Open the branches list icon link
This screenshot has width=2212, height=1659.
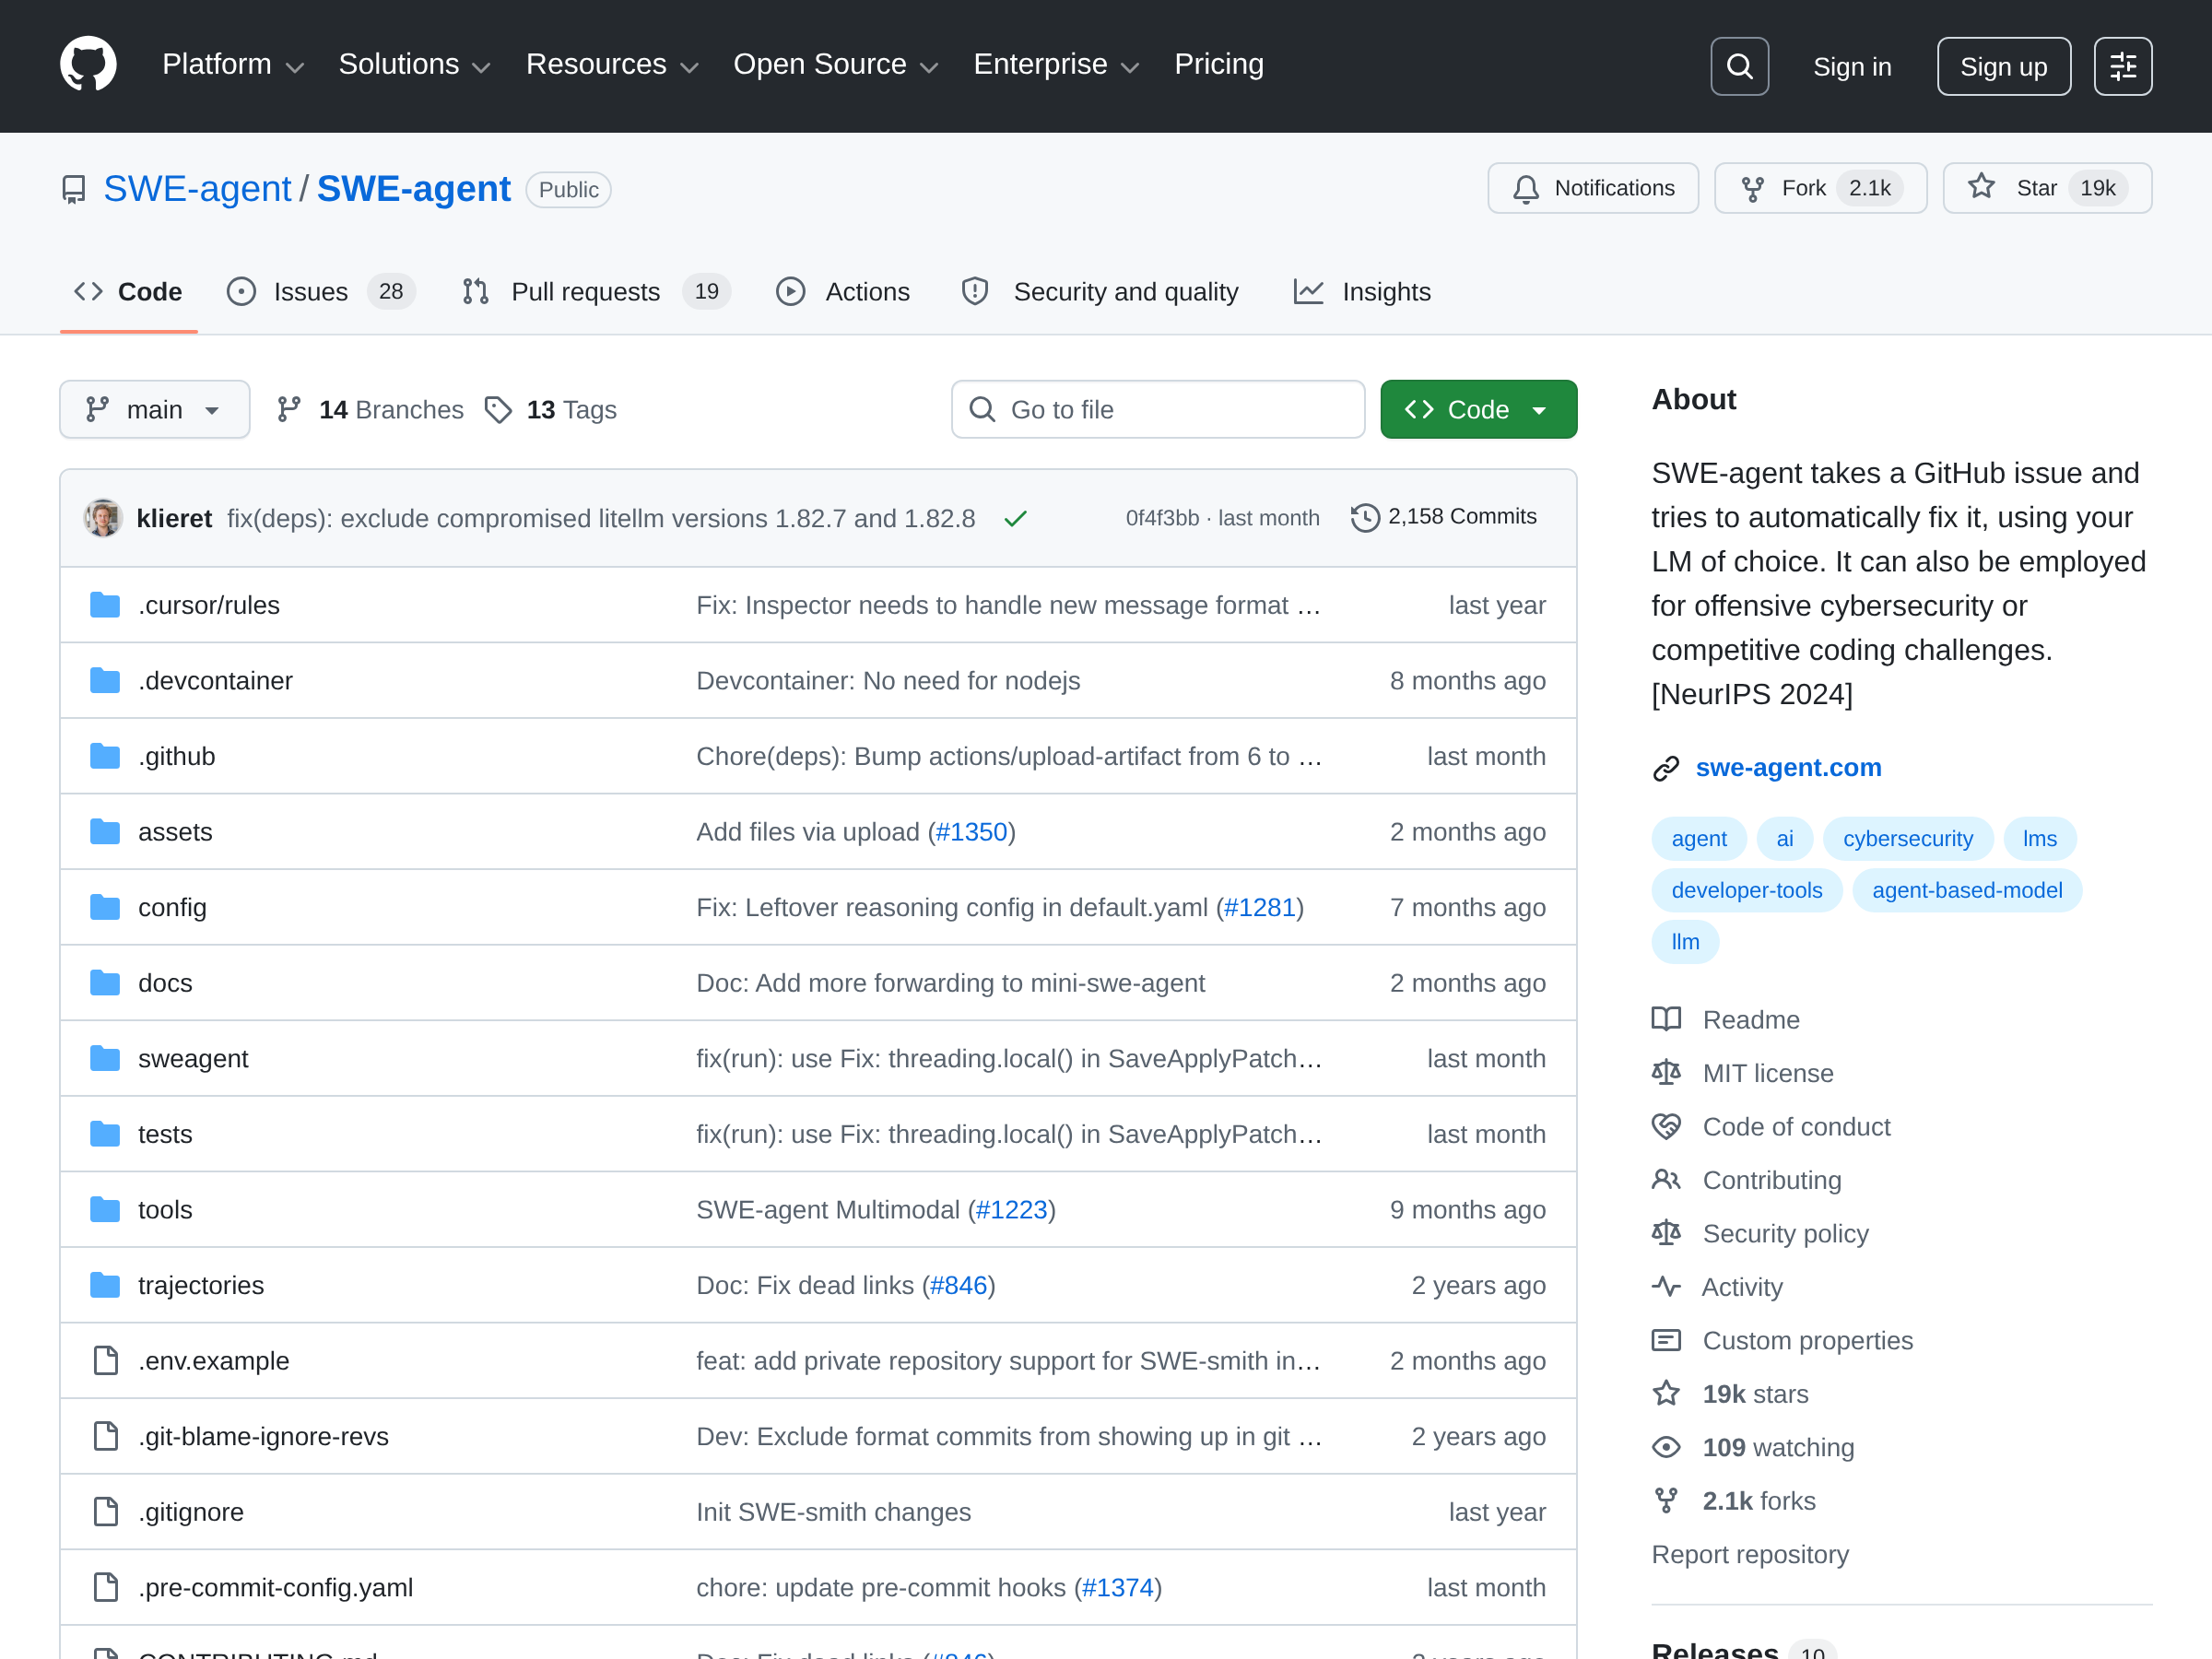[289, 409]
